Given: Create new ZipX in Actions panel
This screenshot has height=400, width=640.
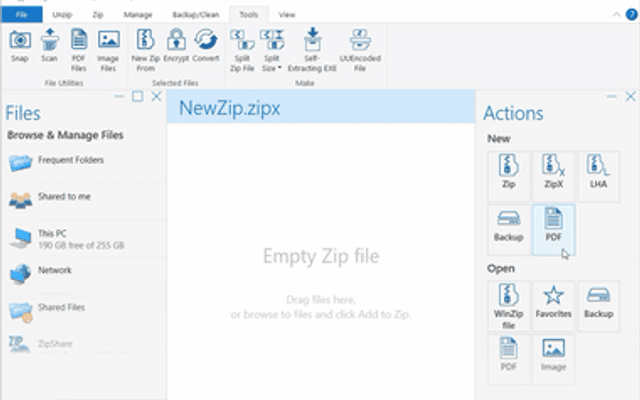Looking at the screenshot, I should (553, 176).
